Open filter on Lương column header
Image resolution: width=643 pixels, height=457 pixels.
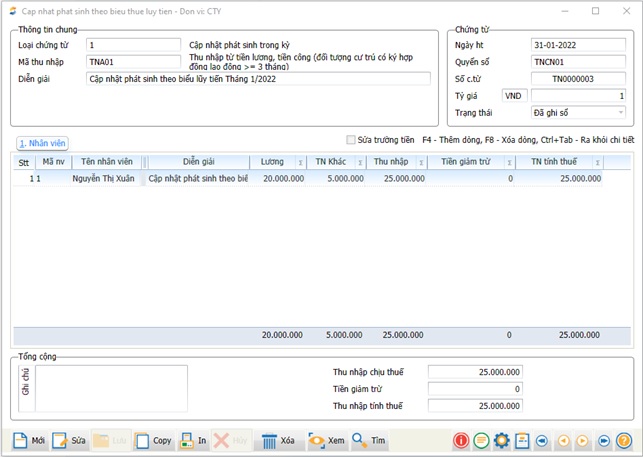pyautogui.click(x=300, y=162)
